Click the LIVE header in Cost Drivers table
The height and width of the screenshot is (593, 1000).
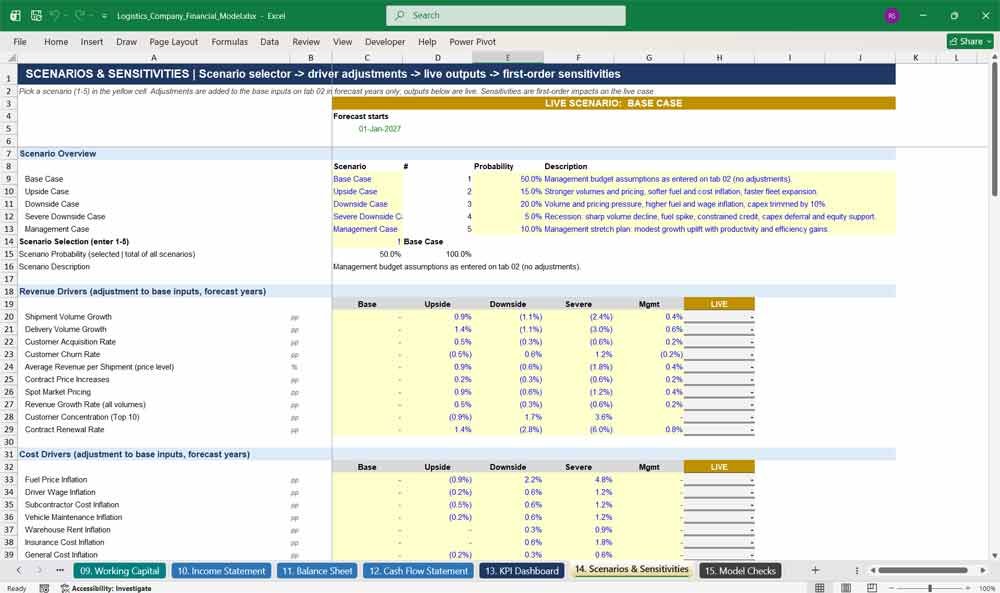click(719, 467)
